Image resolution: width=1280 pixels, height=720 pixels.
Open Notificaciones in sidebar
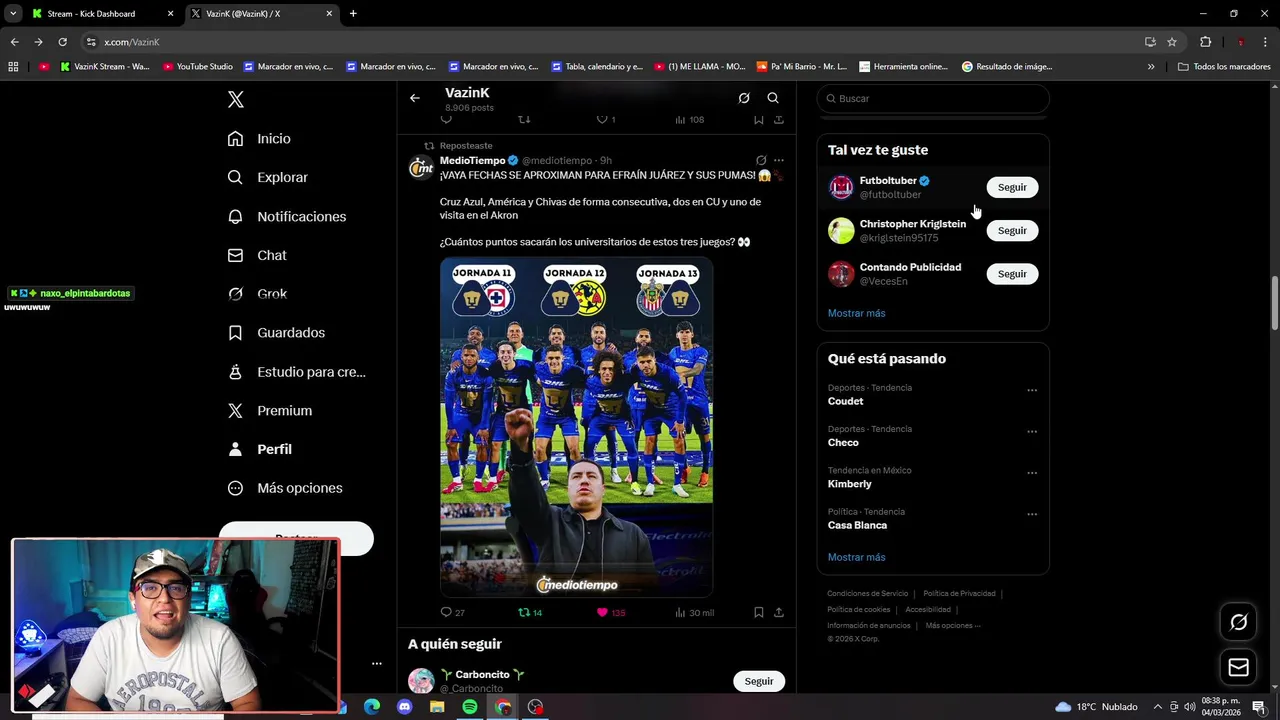(286, 216)
